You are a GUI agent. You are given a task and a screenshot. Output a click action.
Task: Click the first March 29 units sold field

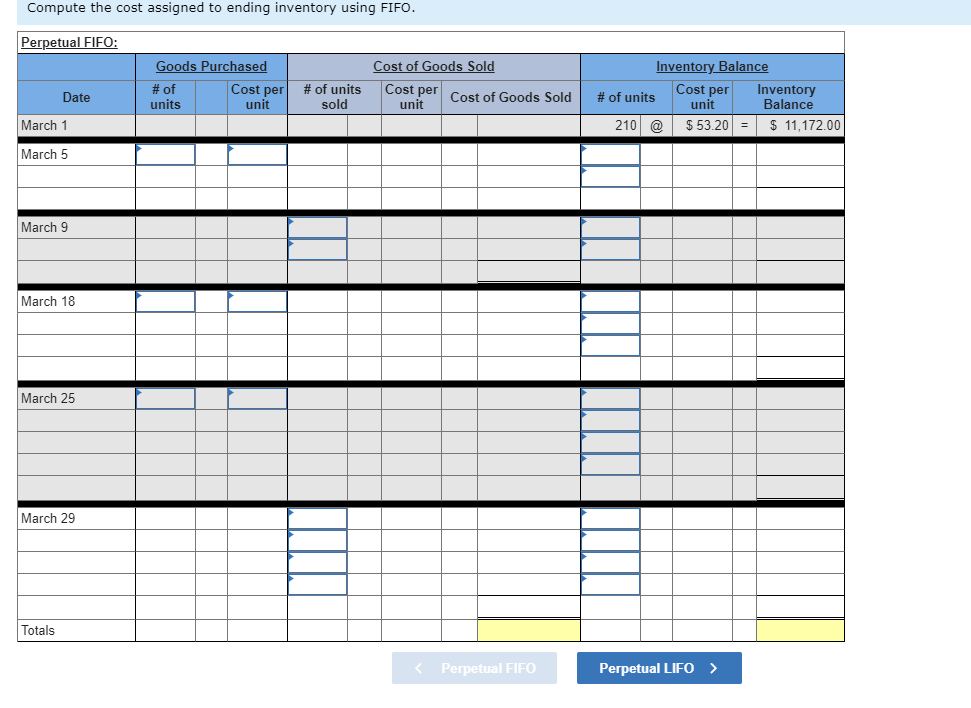(x=317, y=518)
